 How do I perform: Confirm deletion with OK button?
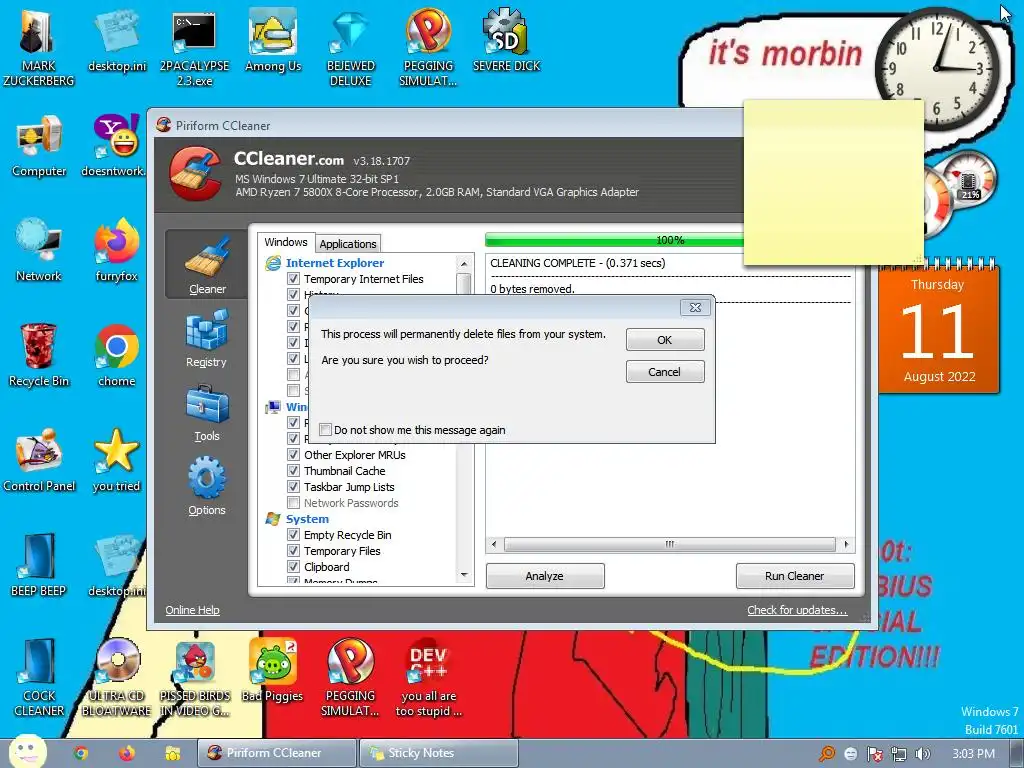pos(665,340)
